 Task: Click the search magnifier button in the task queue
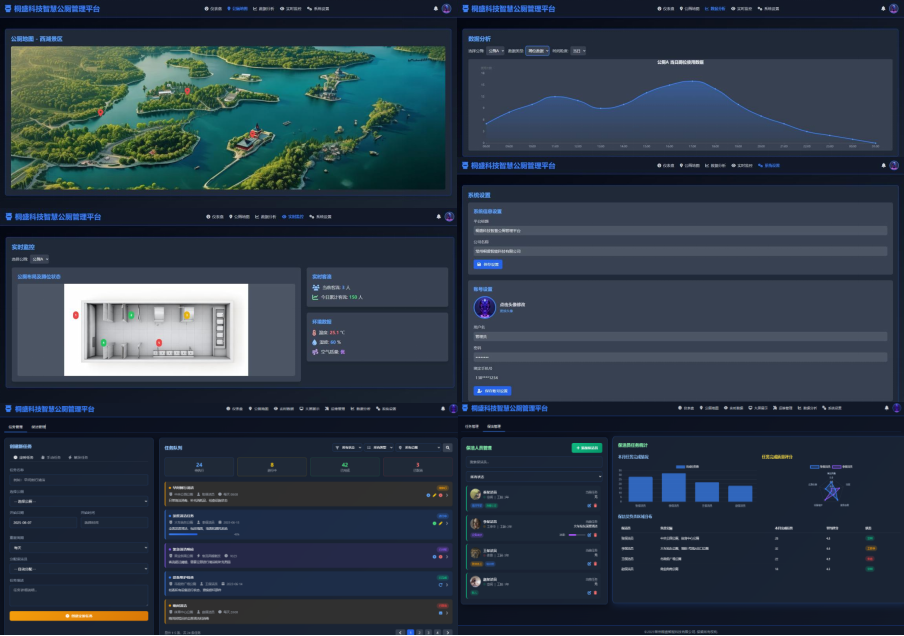(x=447, y=447)
